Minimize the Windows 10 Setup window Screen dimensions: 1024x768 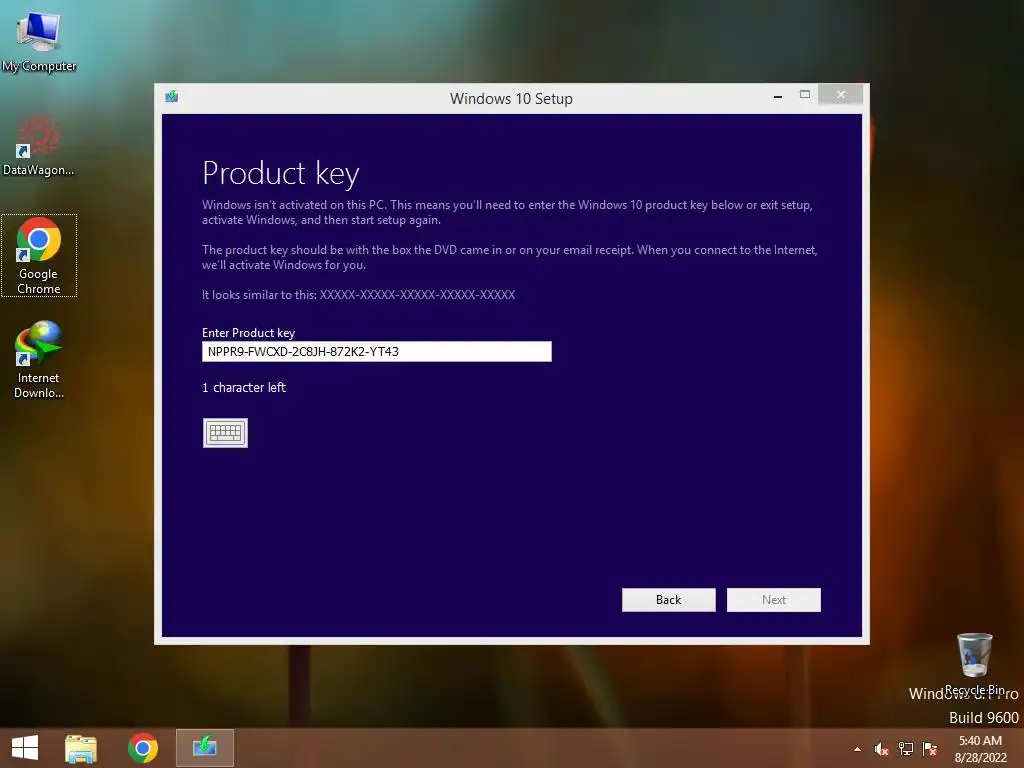tap(778, 96)
